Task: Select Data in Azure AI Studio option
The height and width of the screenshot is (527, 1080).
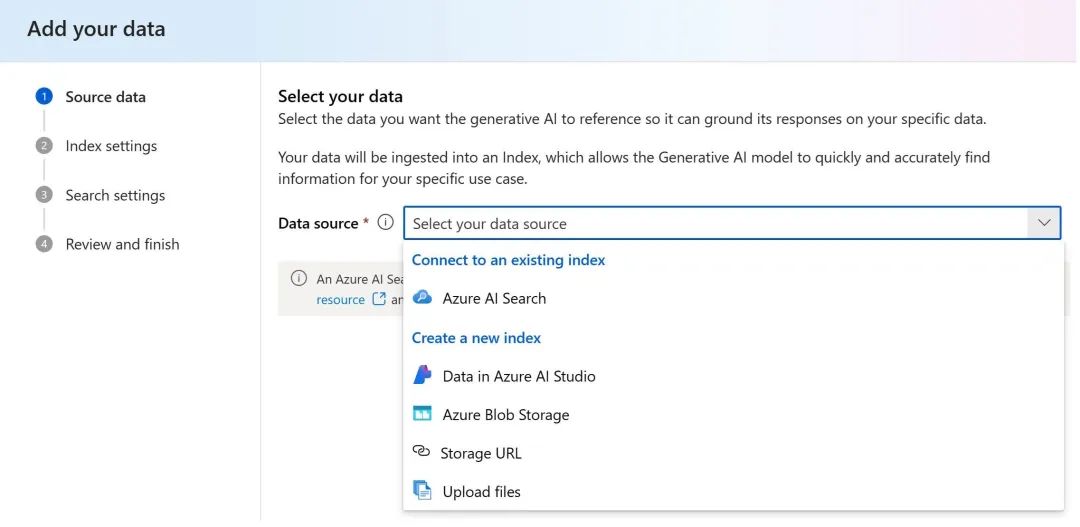Action: [519, 376]
